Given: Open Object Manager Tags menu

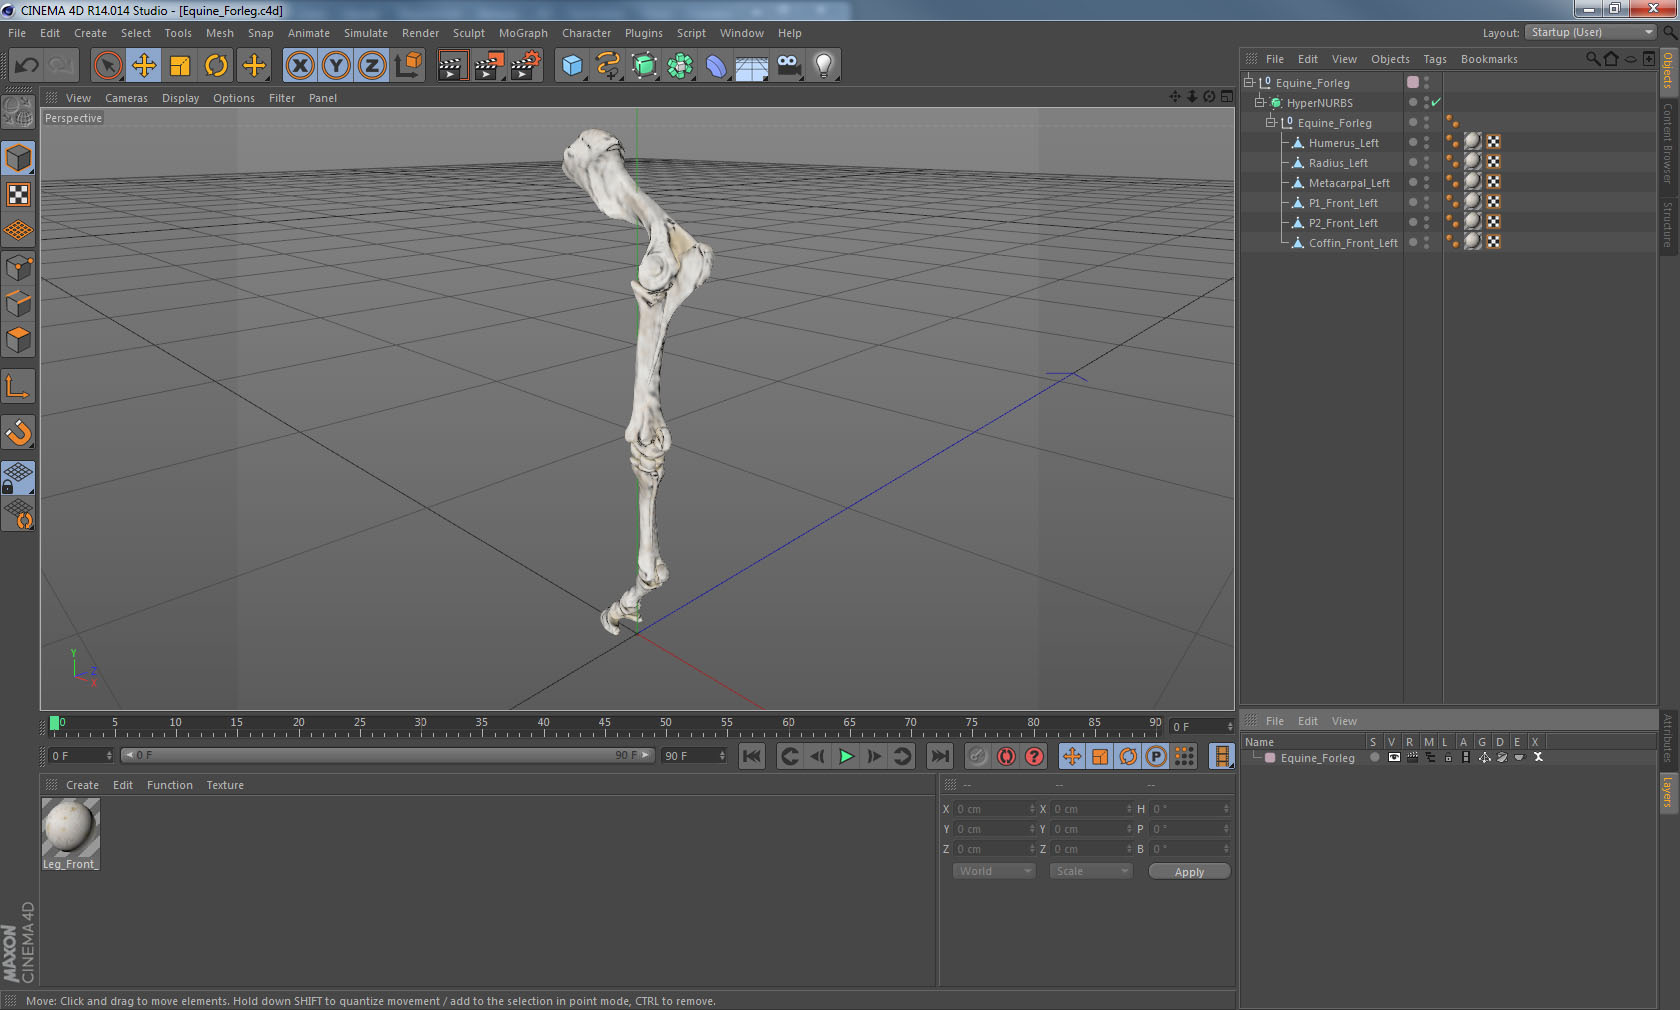Looking at the screenshot, I should 1435,59.
